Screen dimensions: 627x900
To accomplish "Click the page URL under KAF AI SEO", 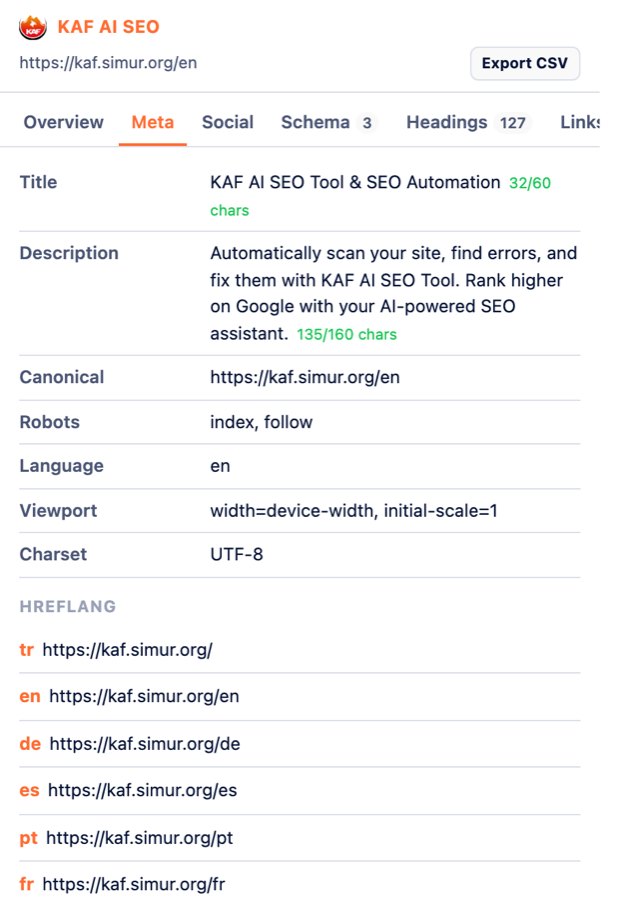I will [x=108, y=63].
